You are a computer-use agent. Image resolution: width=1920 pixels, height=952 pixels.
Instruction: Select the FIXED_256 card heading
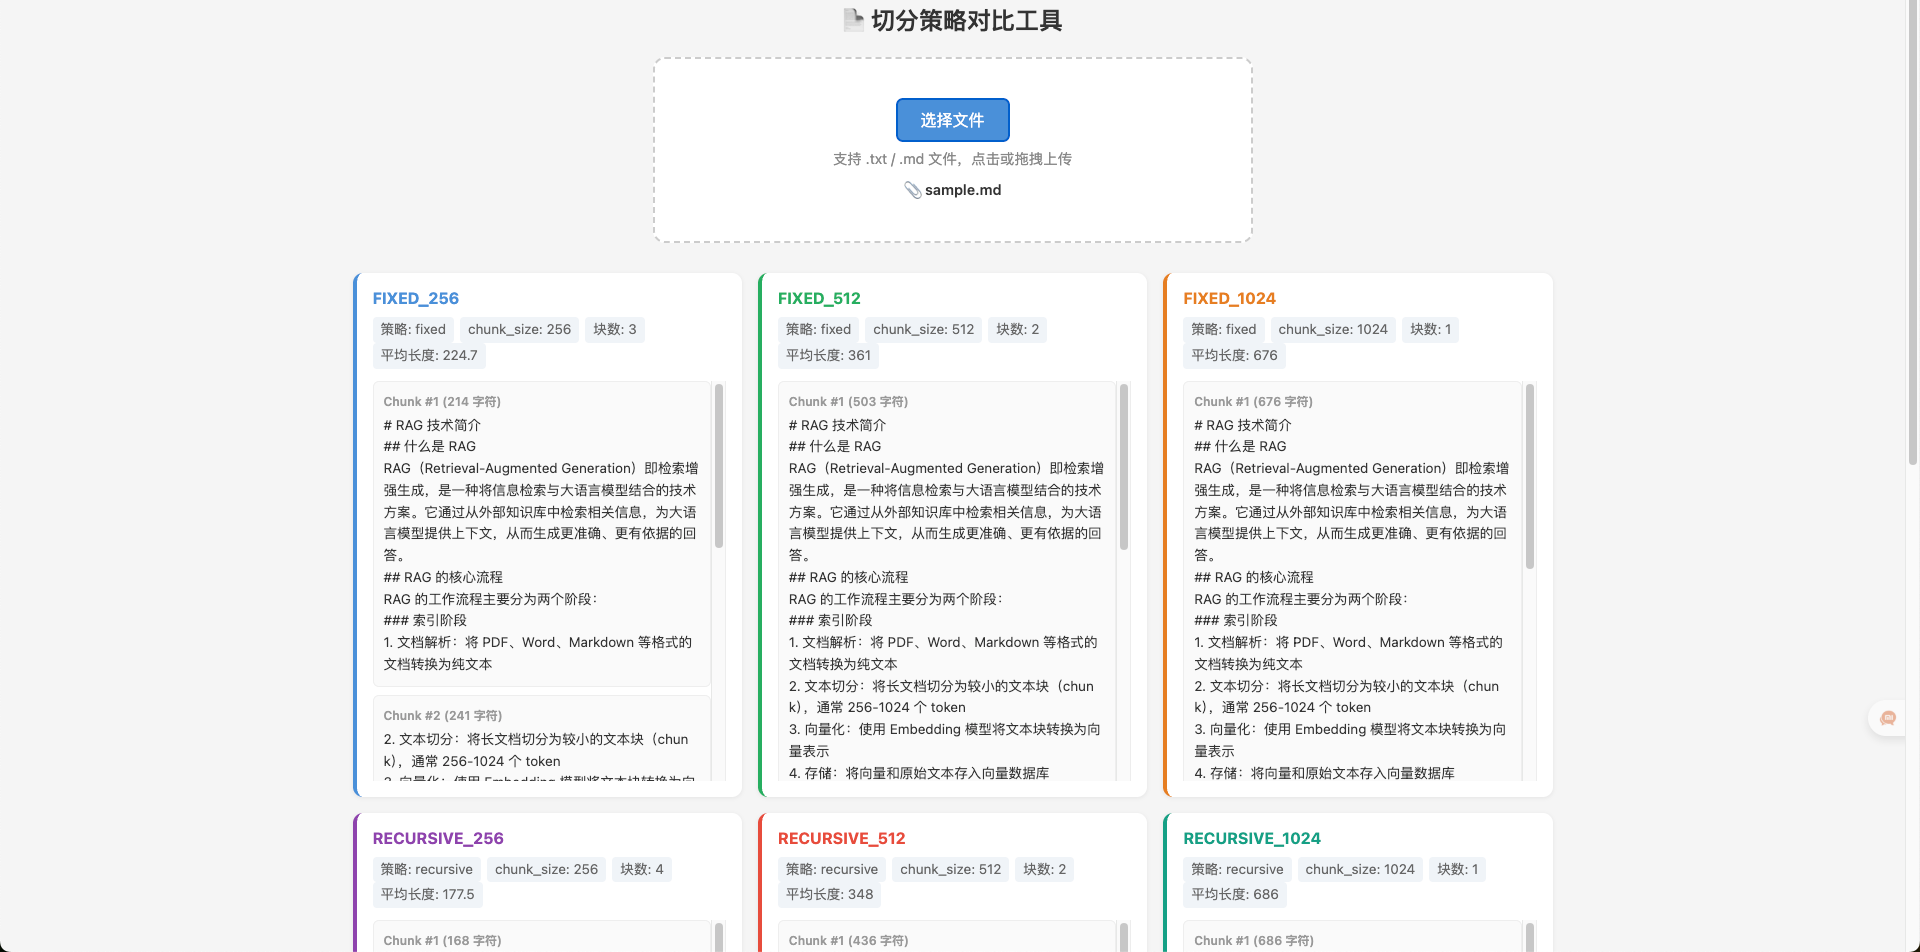pyautogui.click(x=416, y=298)
